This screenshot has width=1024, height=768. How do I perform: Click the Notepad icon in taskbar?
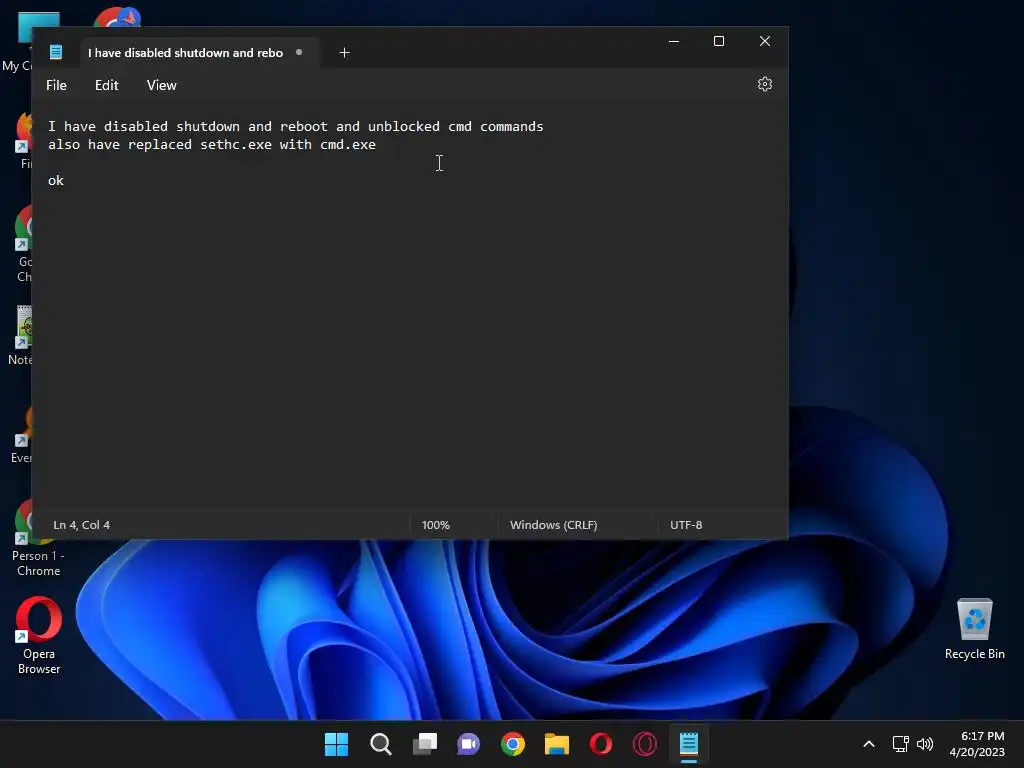pyautogui.click(x=689, y=744)
